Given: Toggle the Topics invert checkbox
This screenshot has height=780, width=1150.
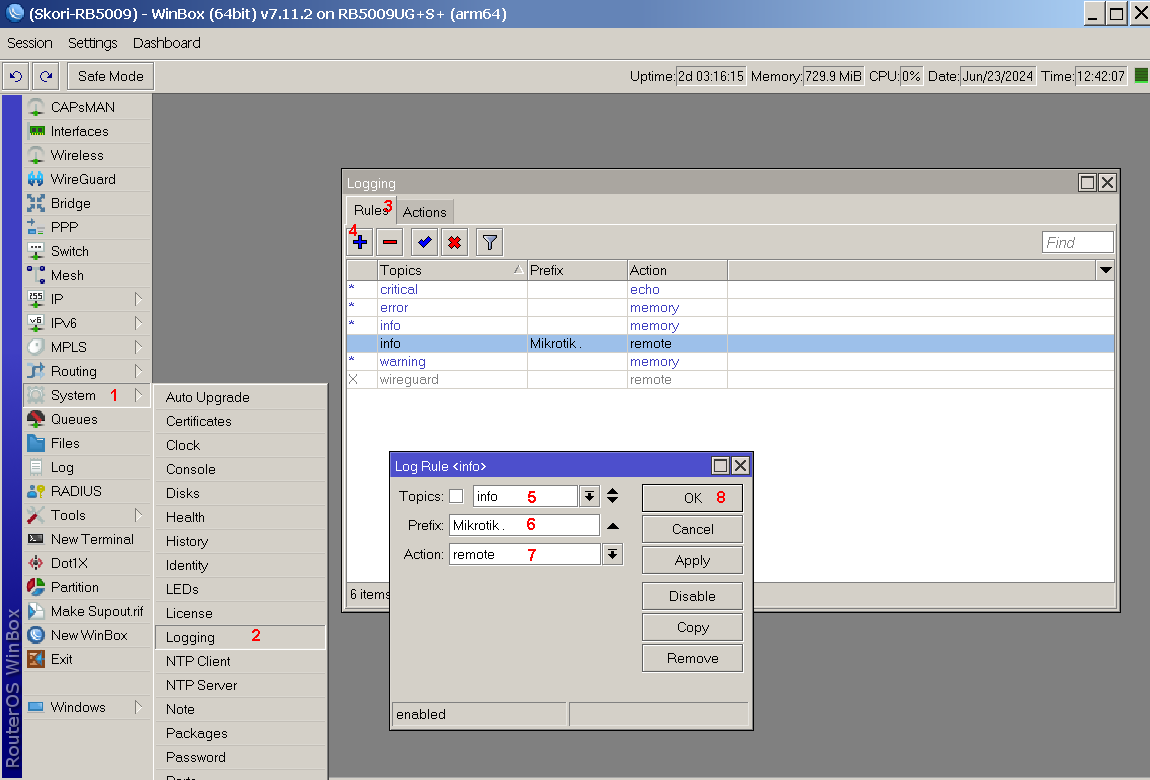Looking at the screenshot, I should pos(456,496).
